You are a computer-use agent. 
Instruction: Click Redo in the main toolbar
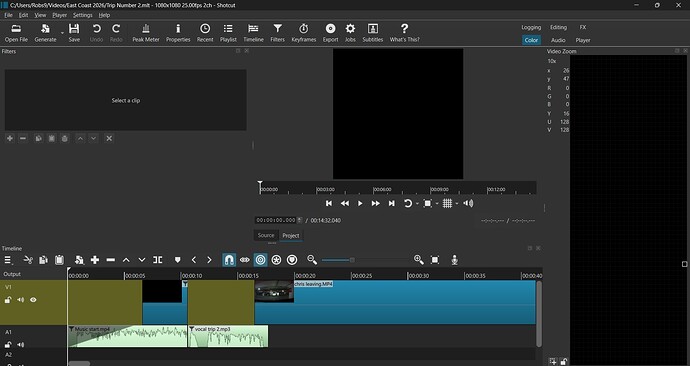click(116, 33)
